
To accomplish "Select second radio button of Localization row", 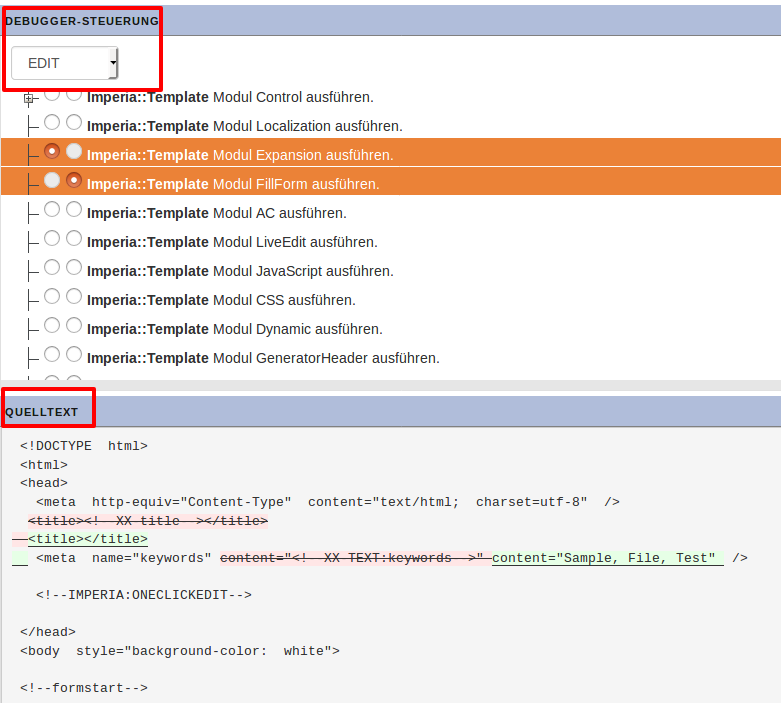I will [x=74, y=122].
